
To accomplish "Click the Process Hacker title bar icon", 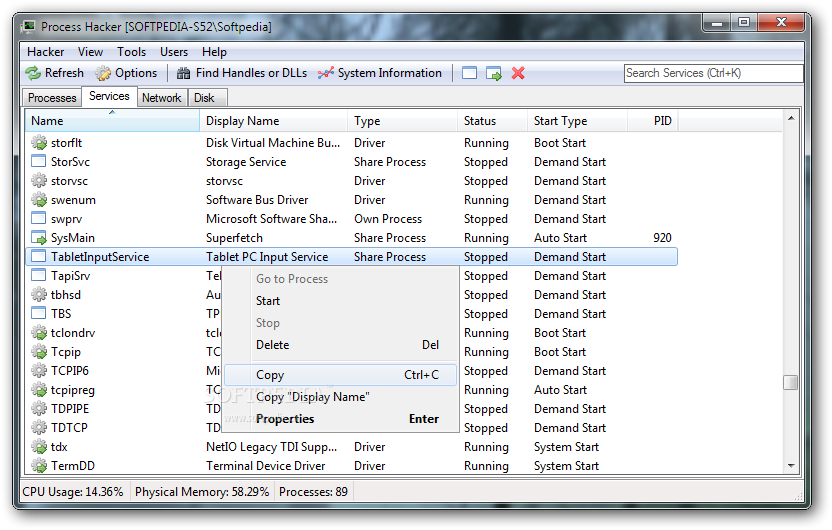I will coord(29,26).
